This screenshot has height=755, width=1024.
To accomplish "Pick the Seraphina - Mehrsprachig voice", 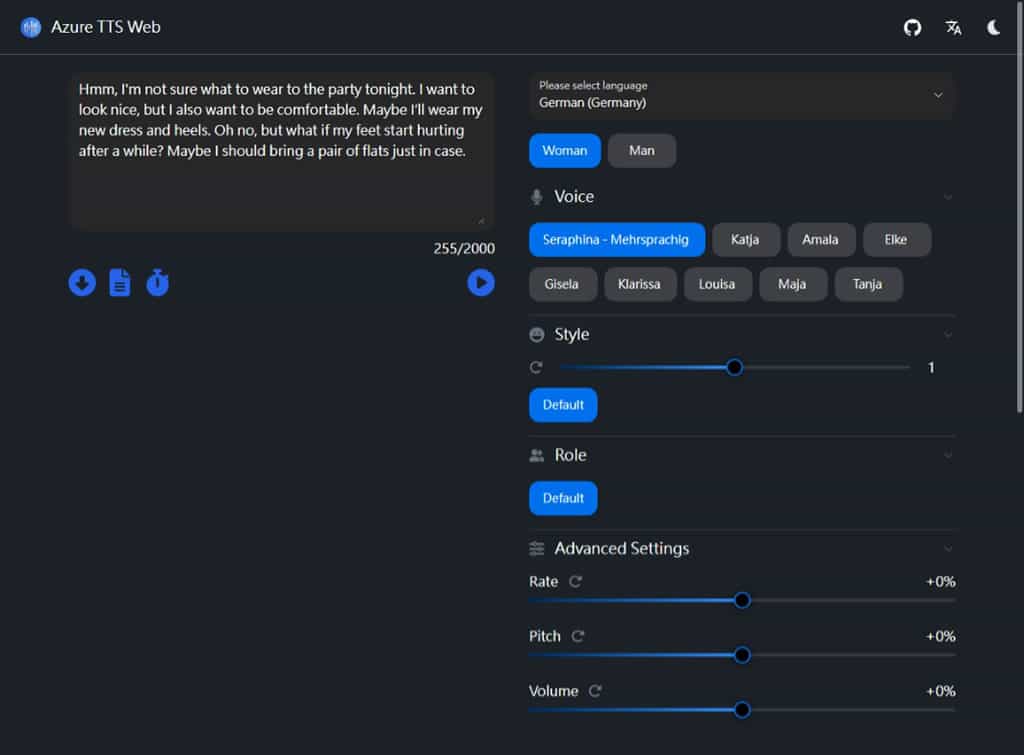I will tap(616, 240).
